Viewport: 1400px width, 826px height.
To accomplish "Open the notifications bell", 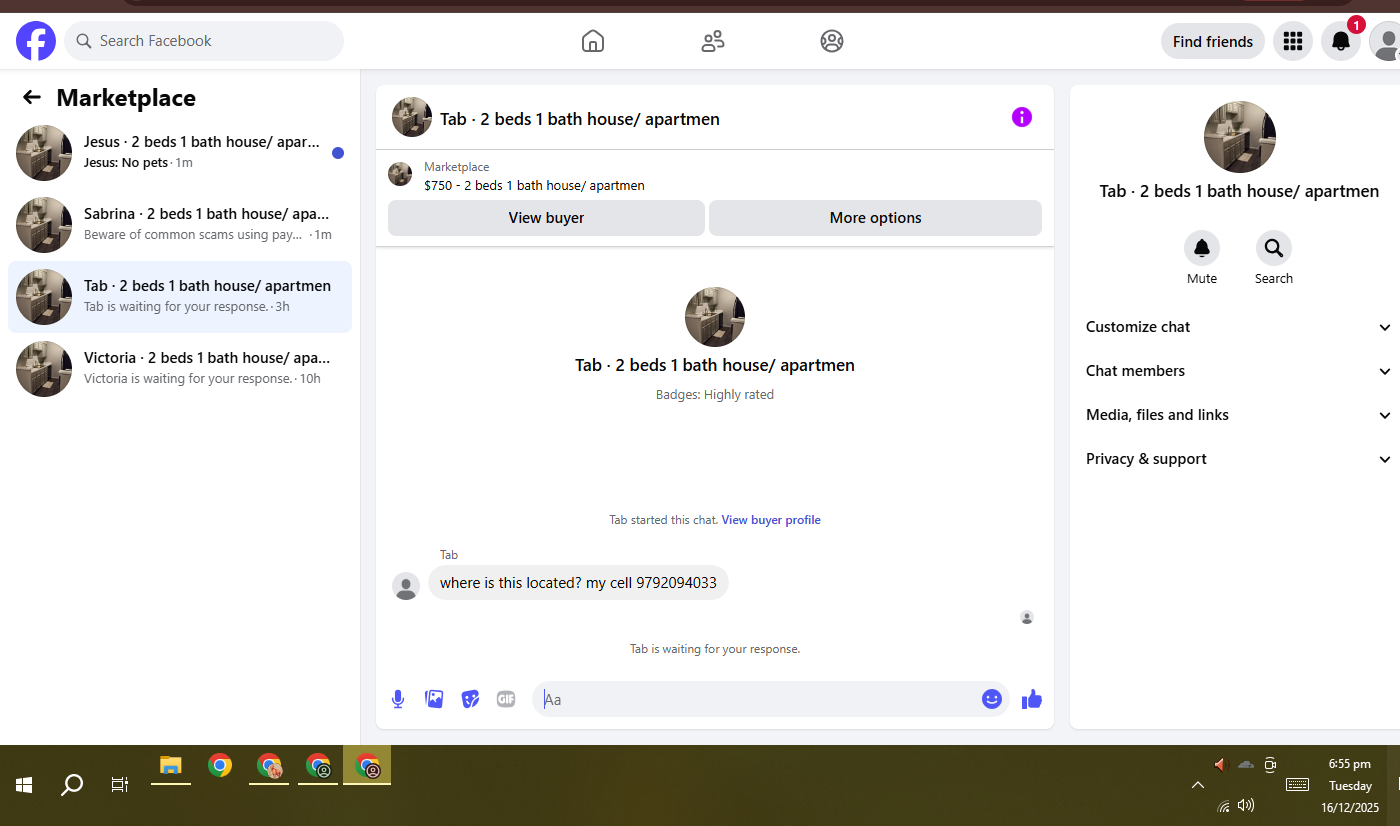I will pyautogui.click(x=1341, y=41).
